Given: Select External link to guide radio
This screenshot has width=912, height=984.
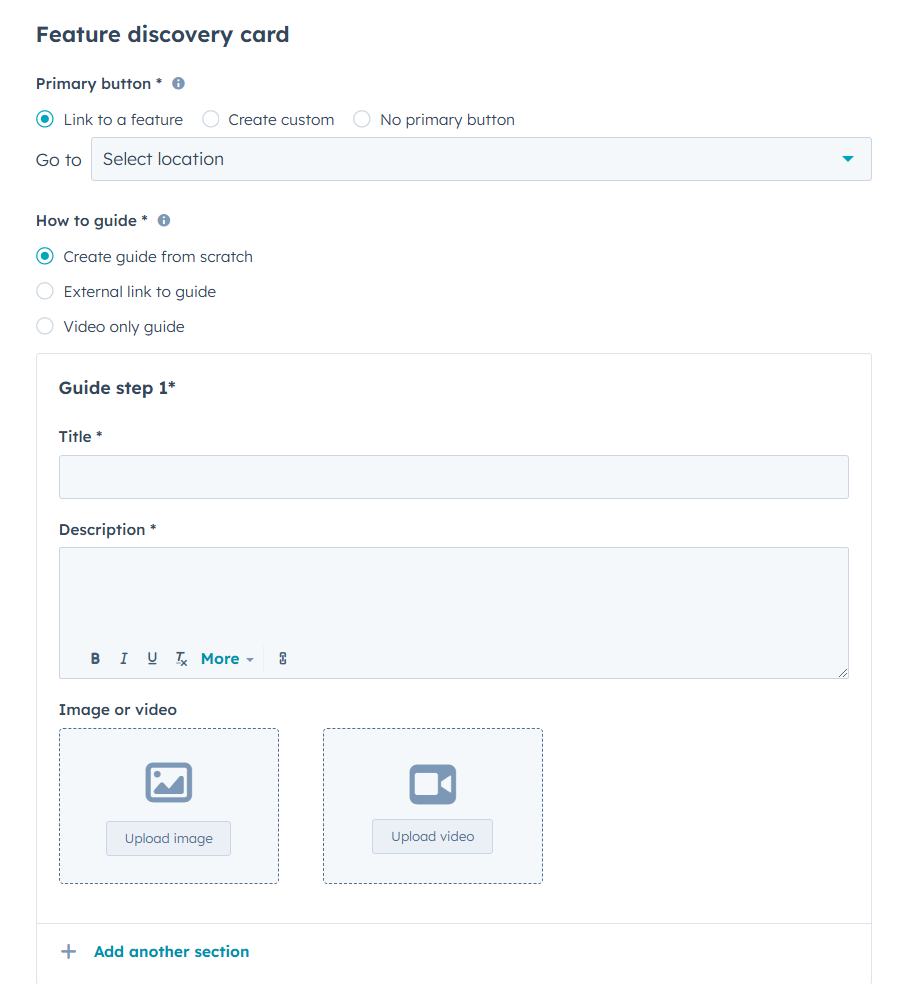Looking at the screenshot, I should pos(45,292).
